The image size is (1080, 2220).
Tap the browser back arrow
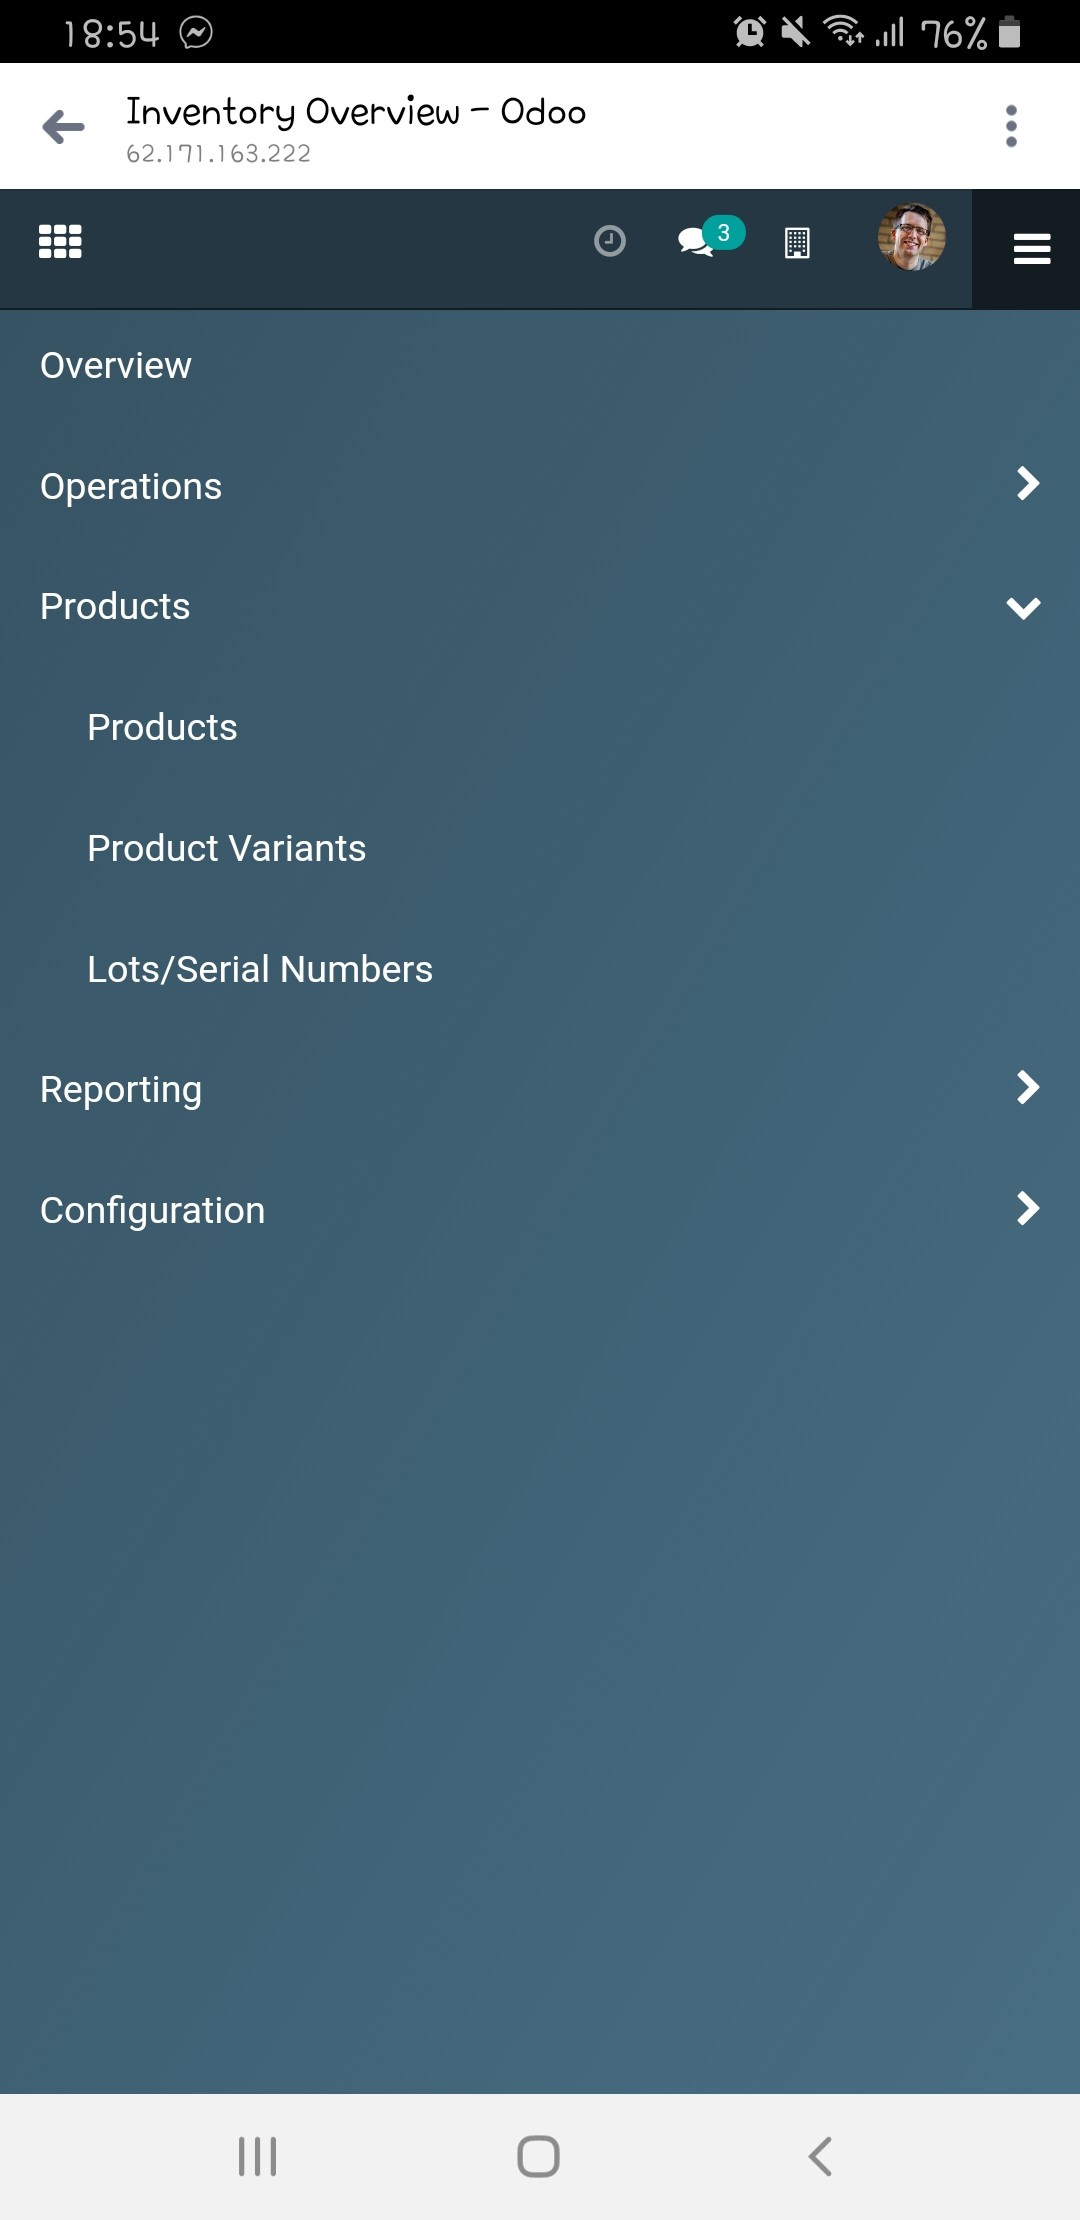64,127
